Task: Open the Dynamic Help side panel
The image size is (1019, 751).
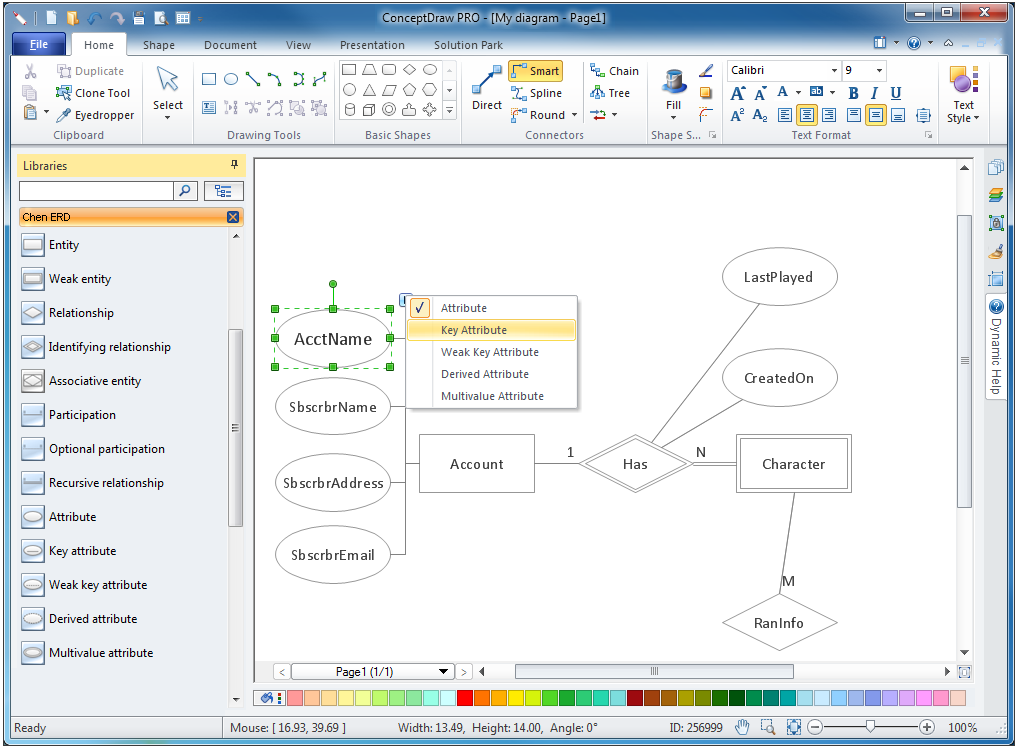Action: click(996, 347)
